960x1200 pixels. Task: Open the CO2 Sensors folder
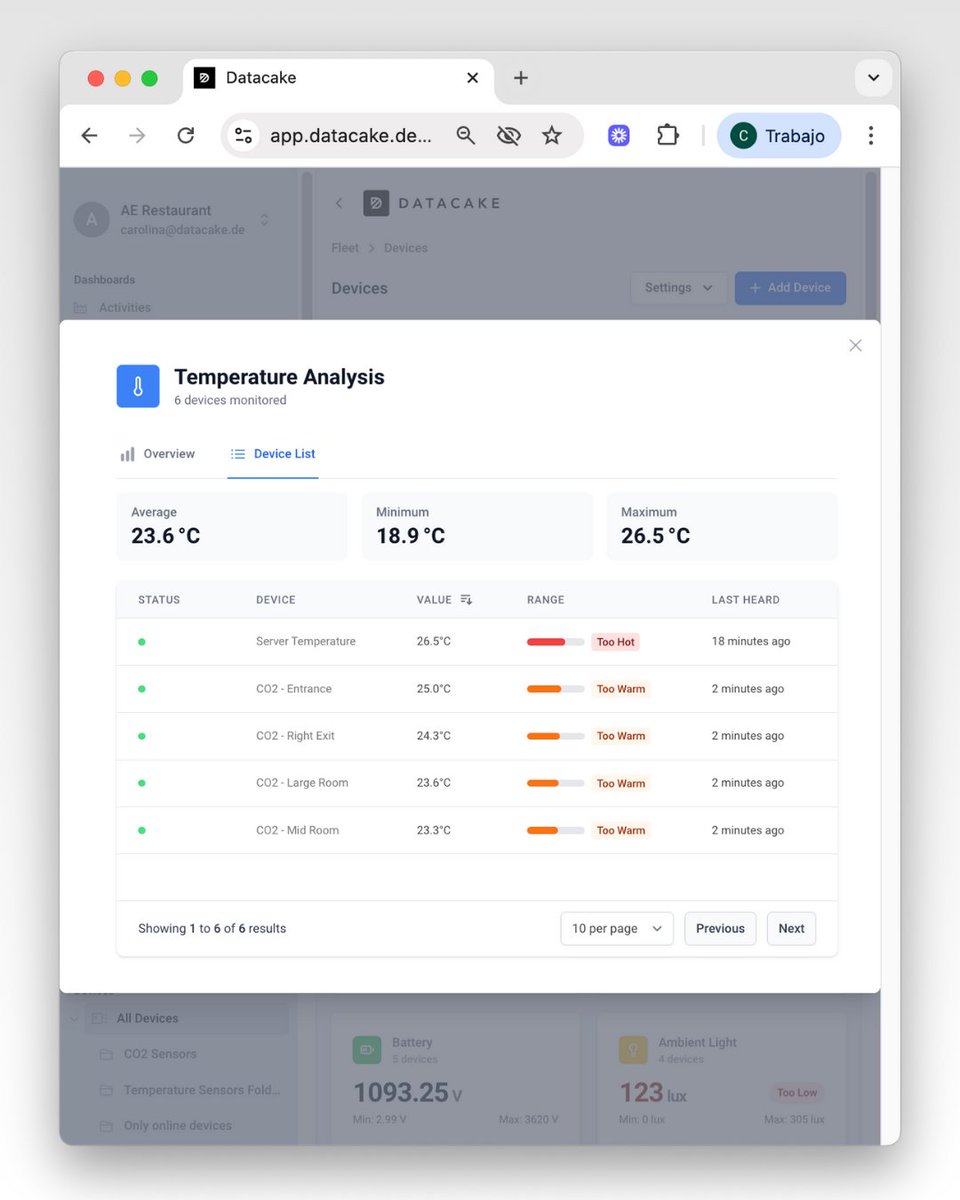point(160,1054)
